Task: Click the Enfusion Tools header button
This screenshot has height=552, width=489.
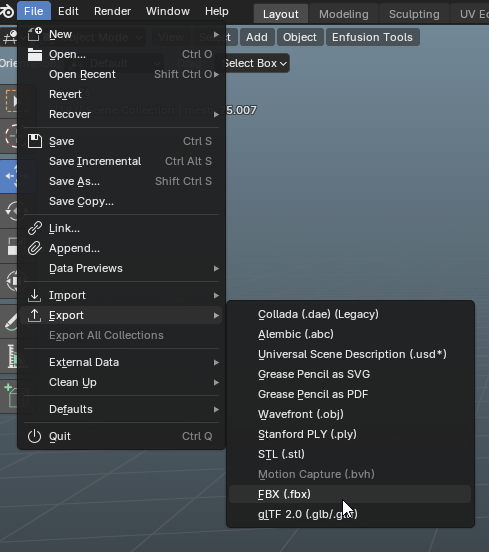Action: coord(372,37)
